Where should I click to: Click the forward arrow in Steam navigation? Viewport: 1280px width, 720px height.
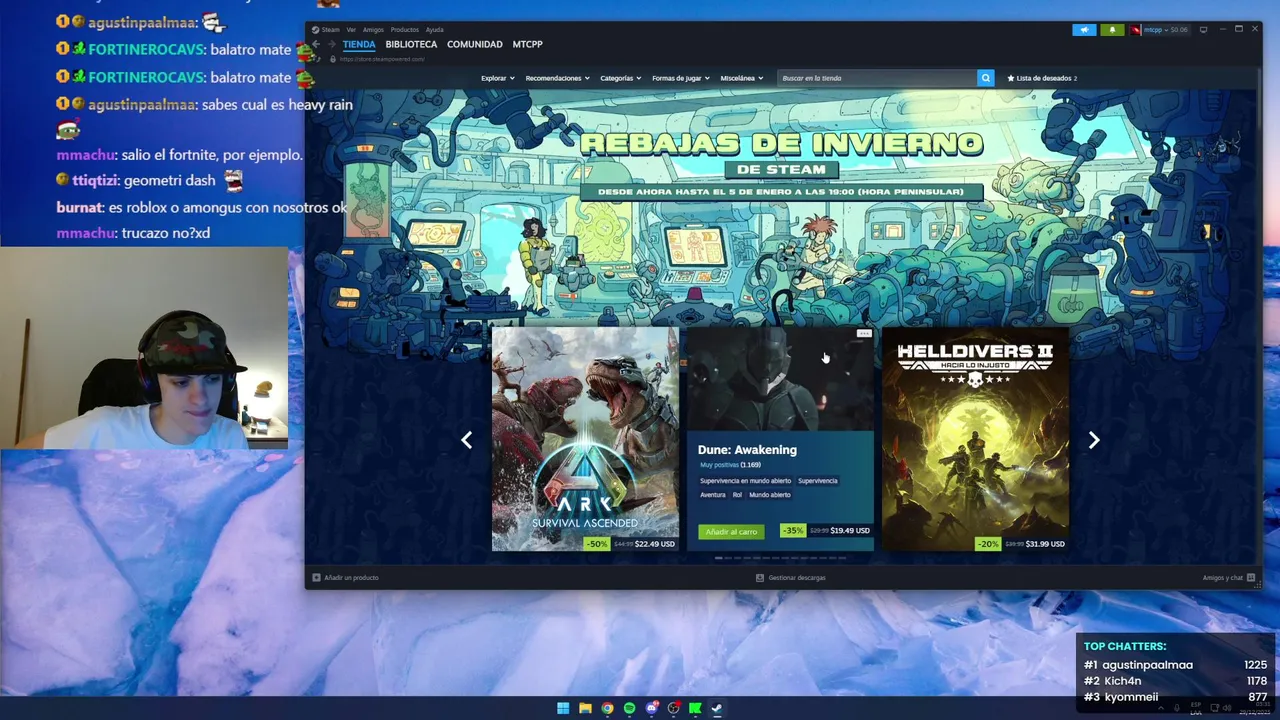(x=332, y=44)
